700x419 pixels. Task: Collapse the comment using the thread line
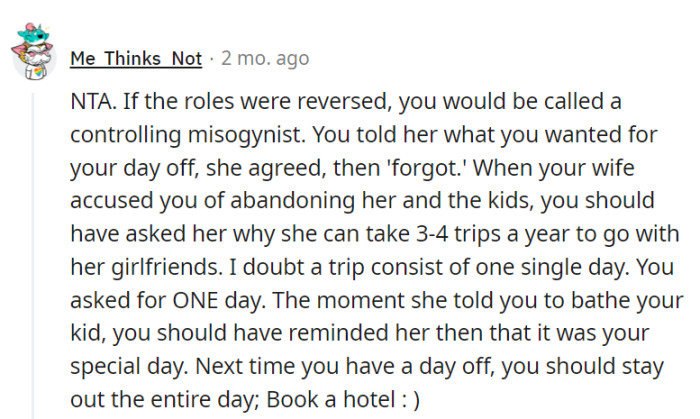coord(33,250)
